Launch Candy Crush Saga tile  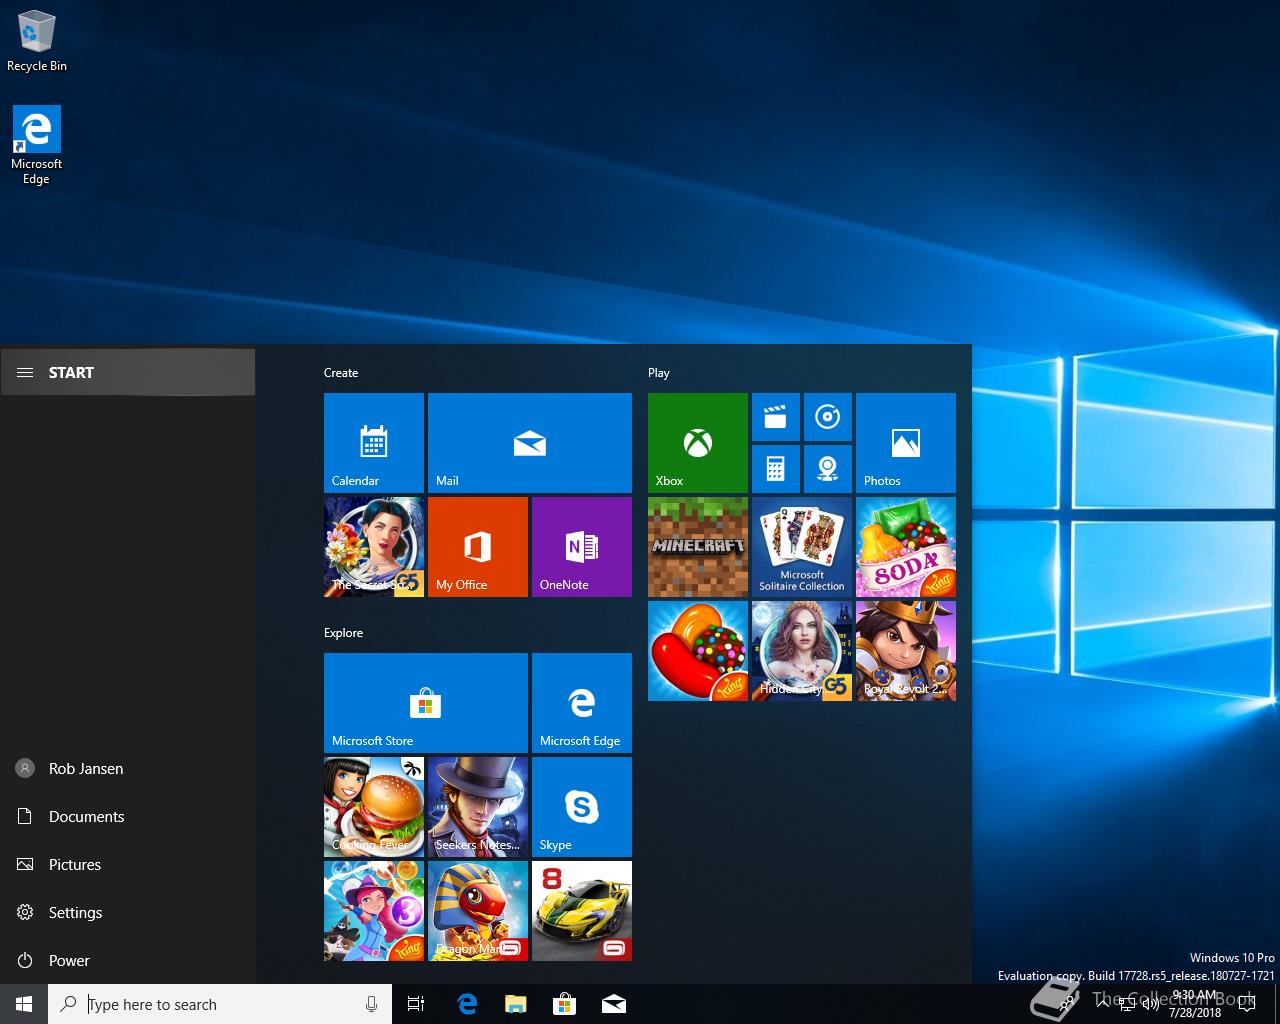point(698,651)
